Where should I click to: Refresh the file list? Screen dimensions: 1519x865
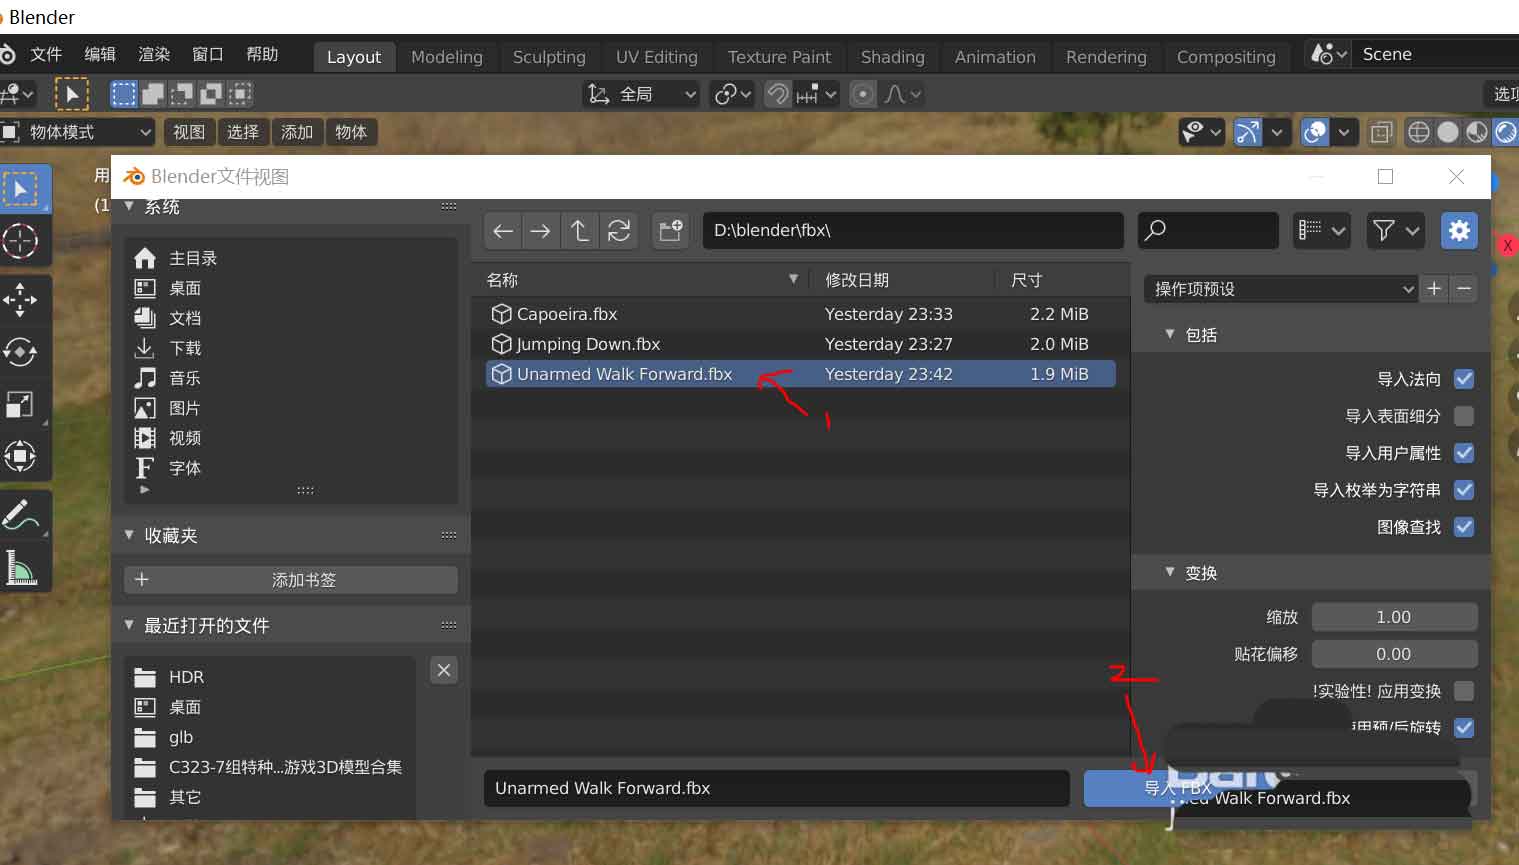(619, 231)
